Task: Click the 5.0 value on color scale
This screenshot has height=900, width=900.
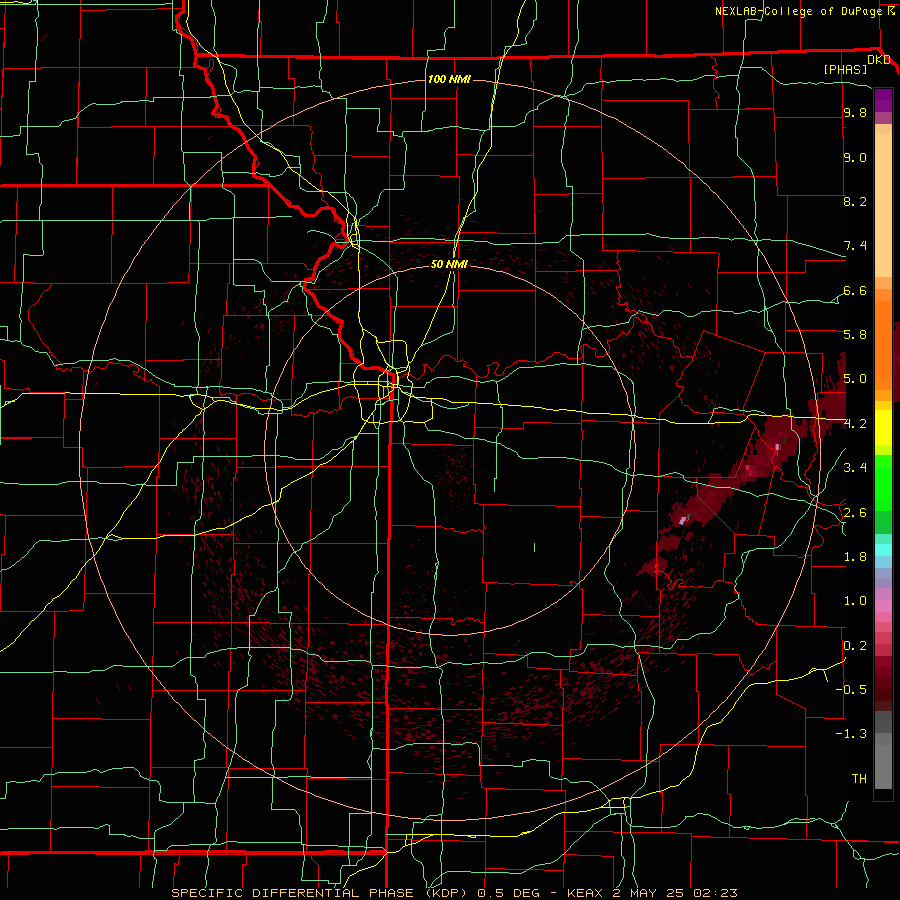Action: (855, 379)
